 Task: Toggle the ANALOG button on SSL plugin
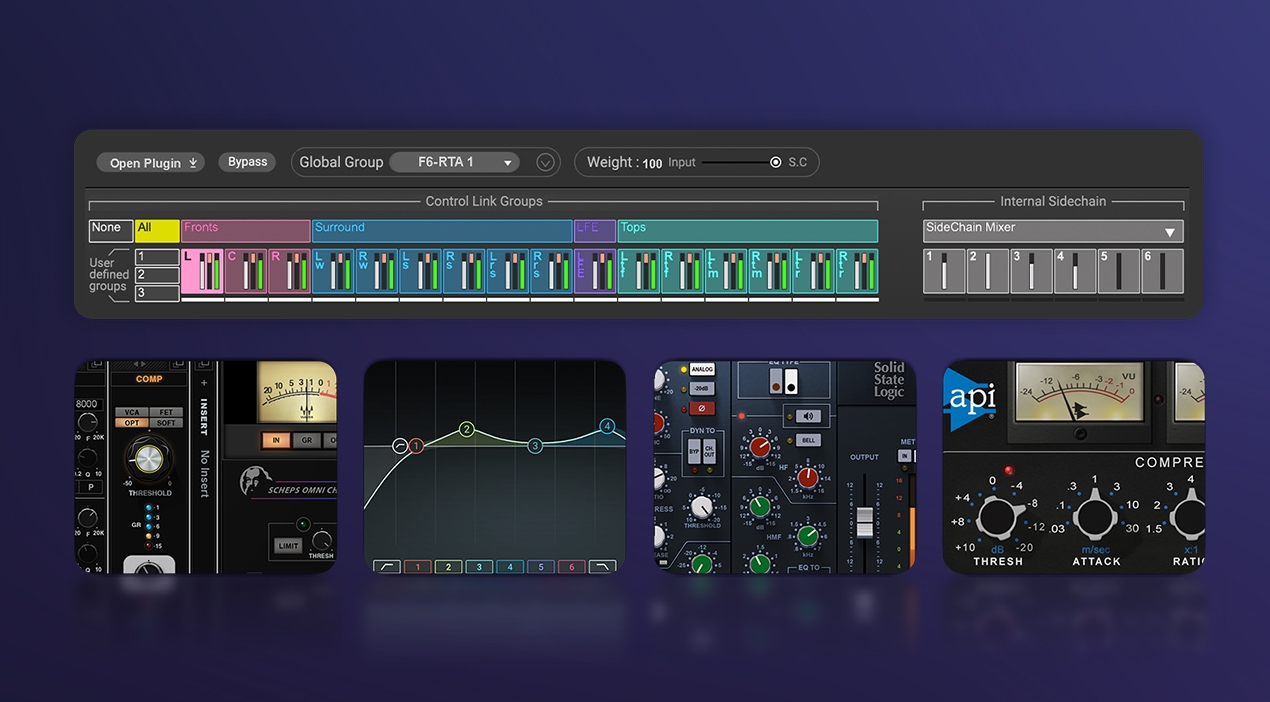pos(702,369)
